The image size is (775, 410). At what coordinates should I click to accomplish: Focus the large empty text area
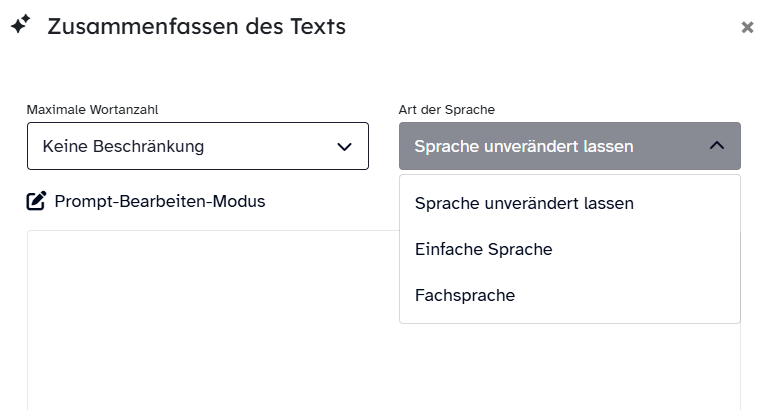point(212,320)
